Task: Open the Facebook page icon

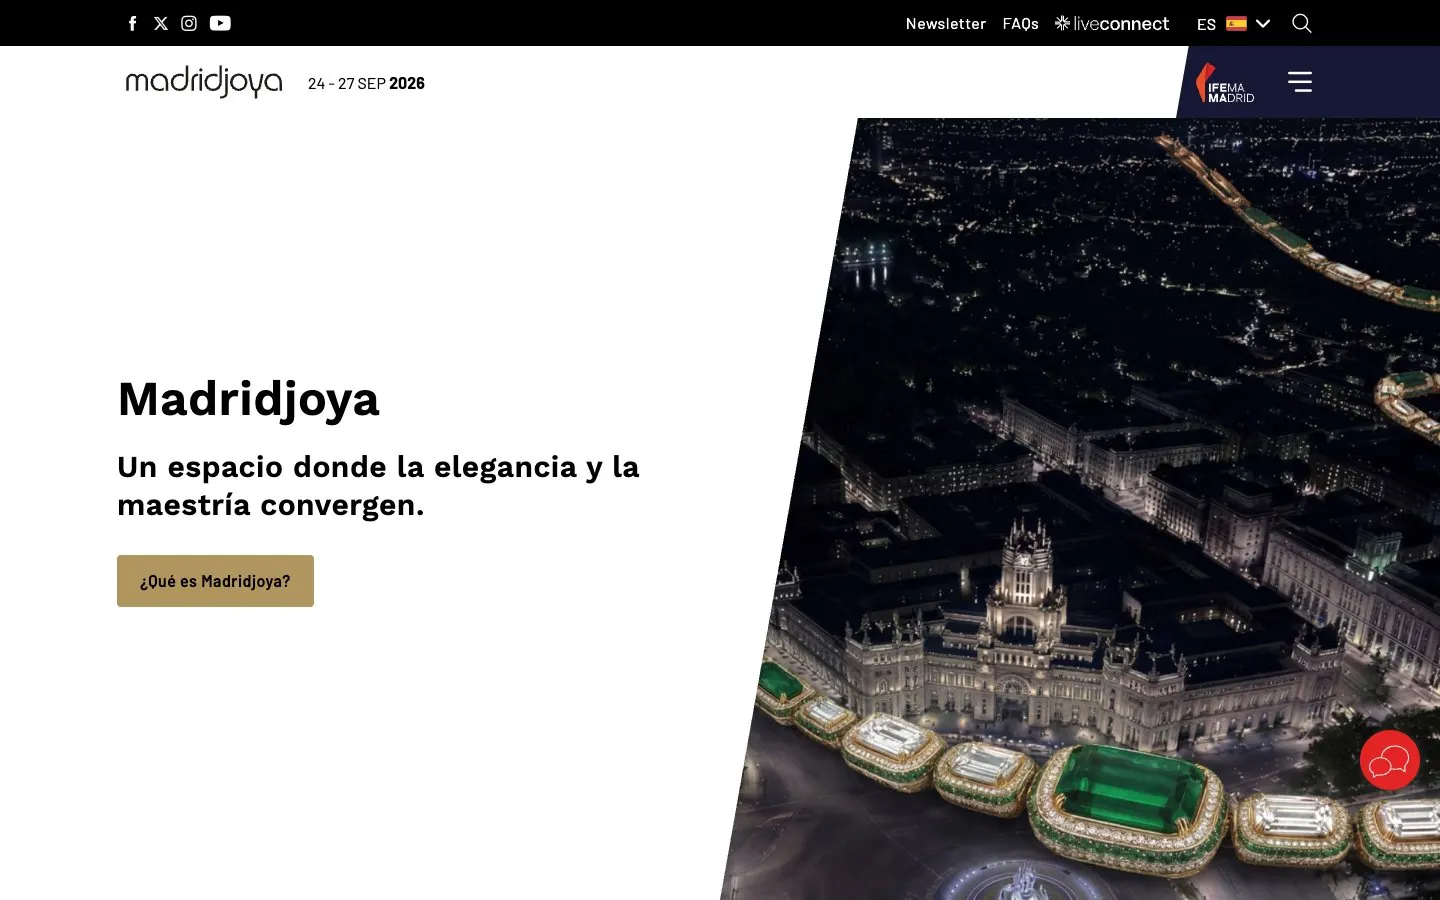Action: pos(132,23)
